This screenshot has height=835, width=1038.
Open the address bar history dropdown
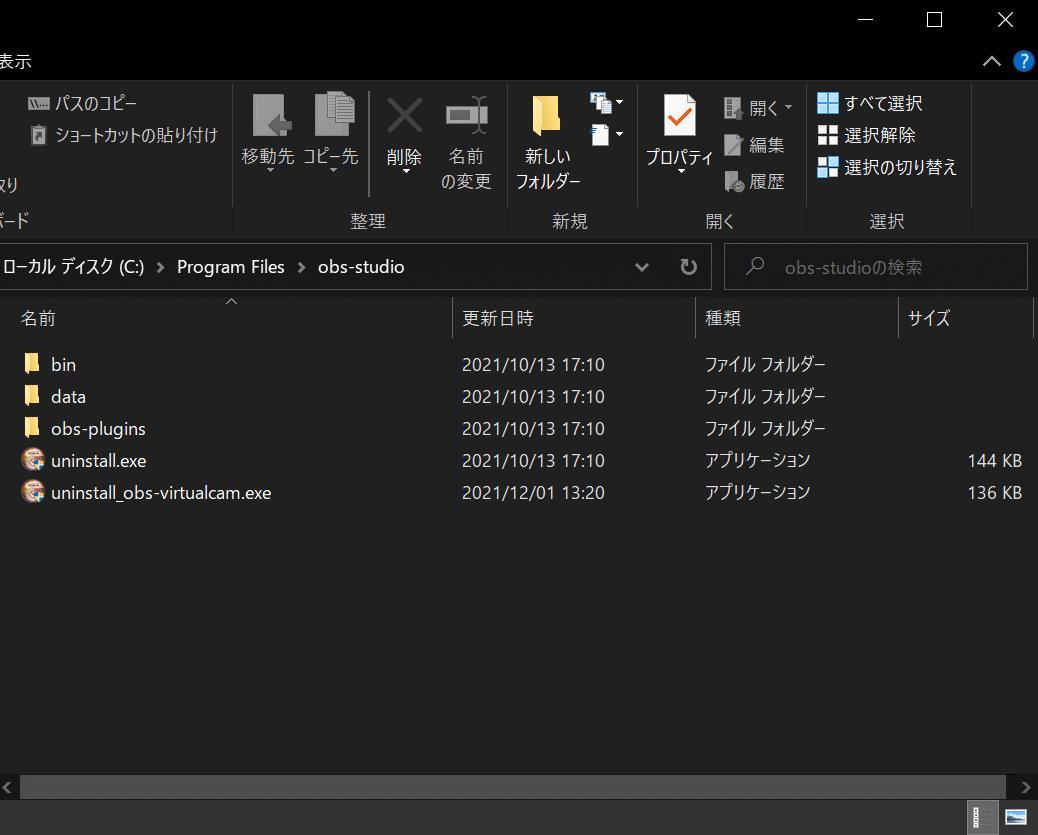(x=641, y=268)
